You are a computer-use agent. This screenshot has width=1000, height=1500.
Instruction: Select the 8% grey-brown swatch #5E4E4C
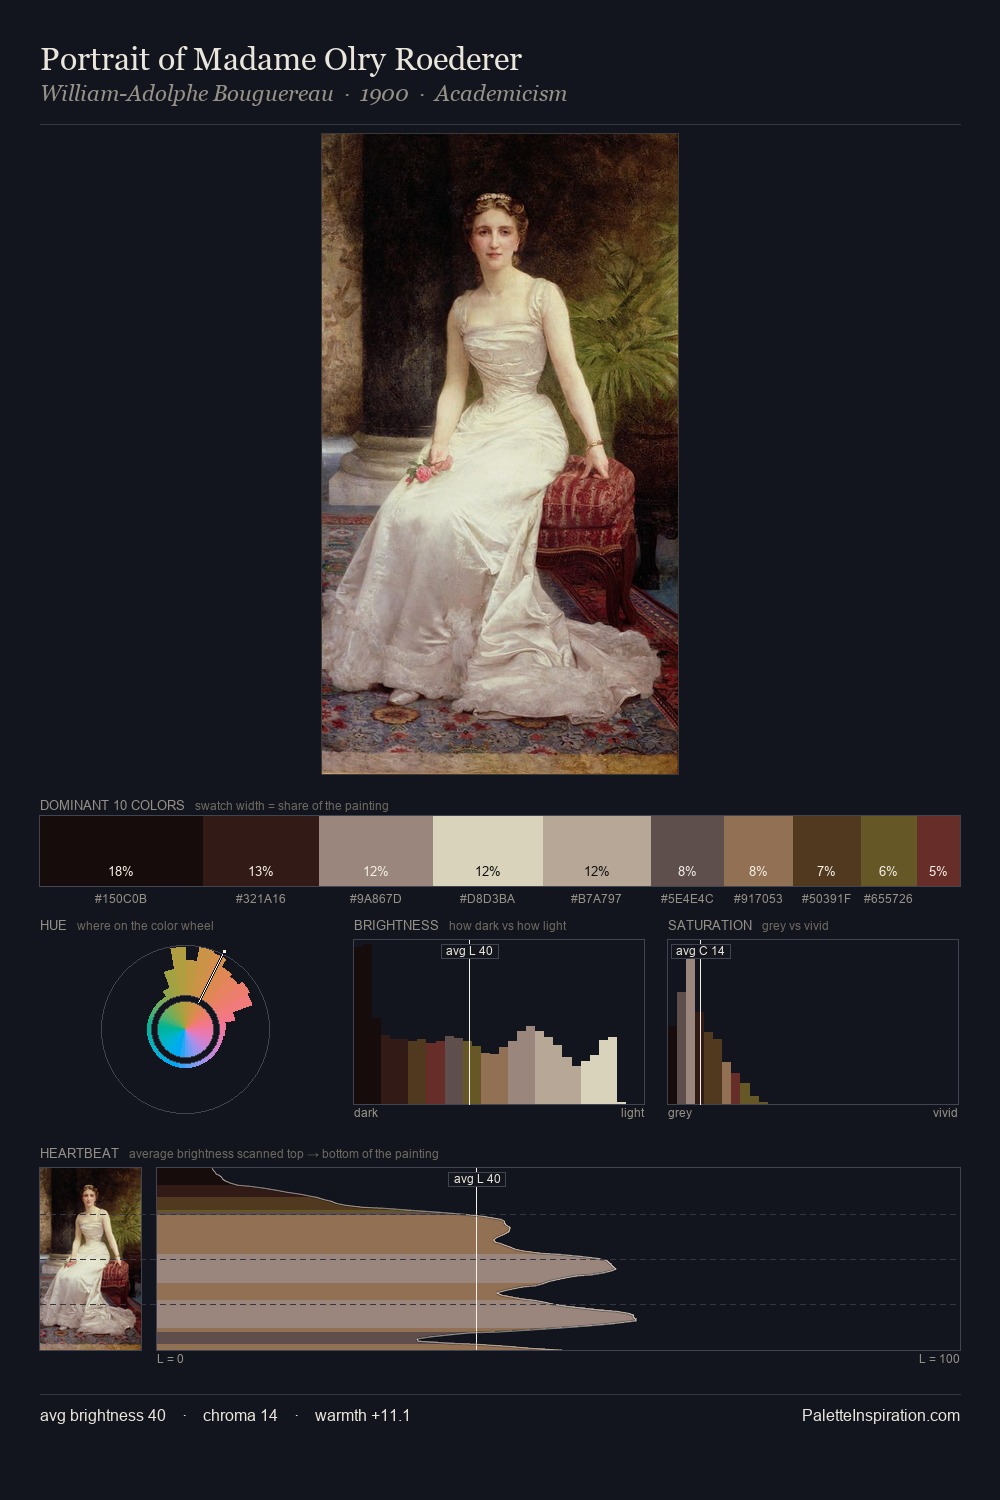[687, 851]
